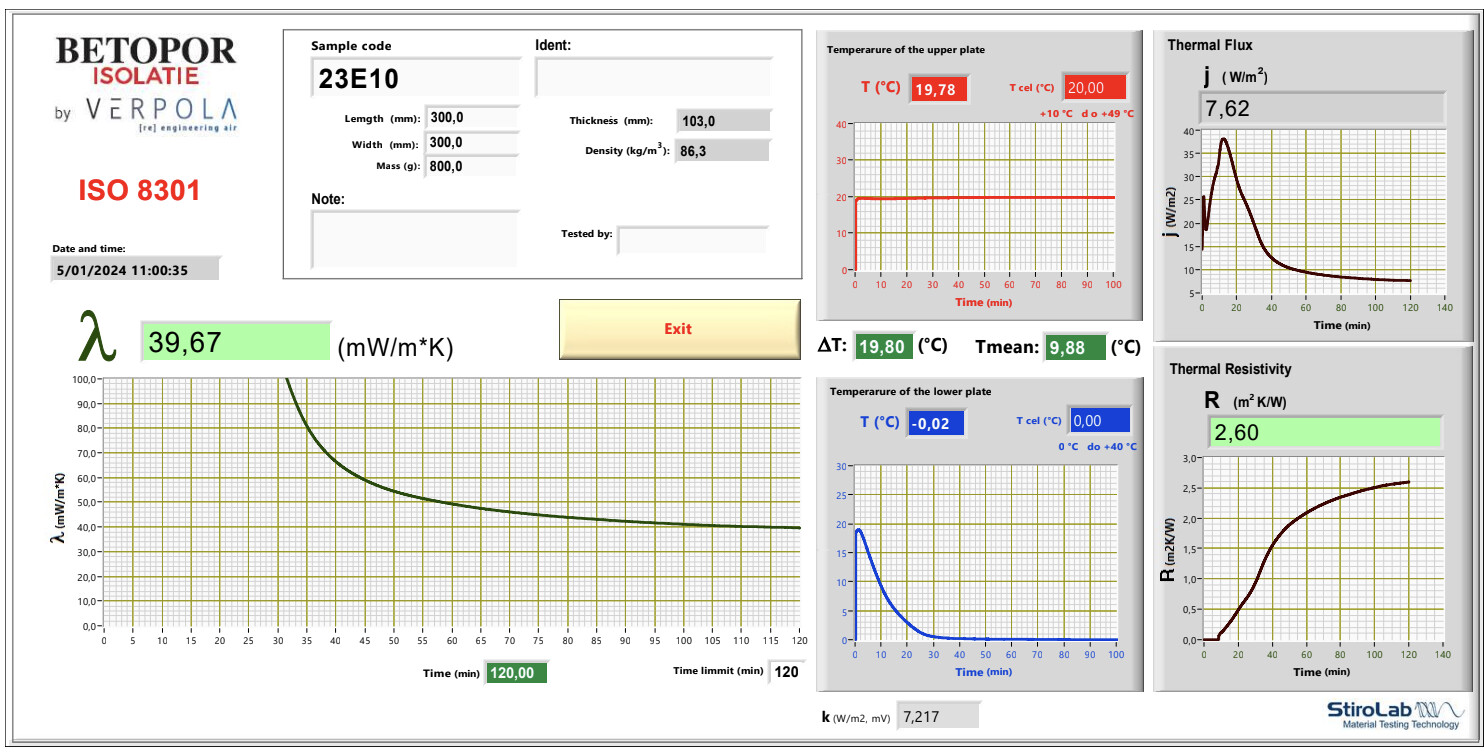Click the Thermal Flux value 7,62
1484x752 pixels.
pos(1321,109)
